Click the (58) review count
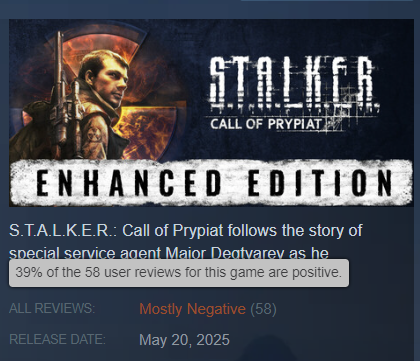420x361 pixels. [x=263, y=309]
